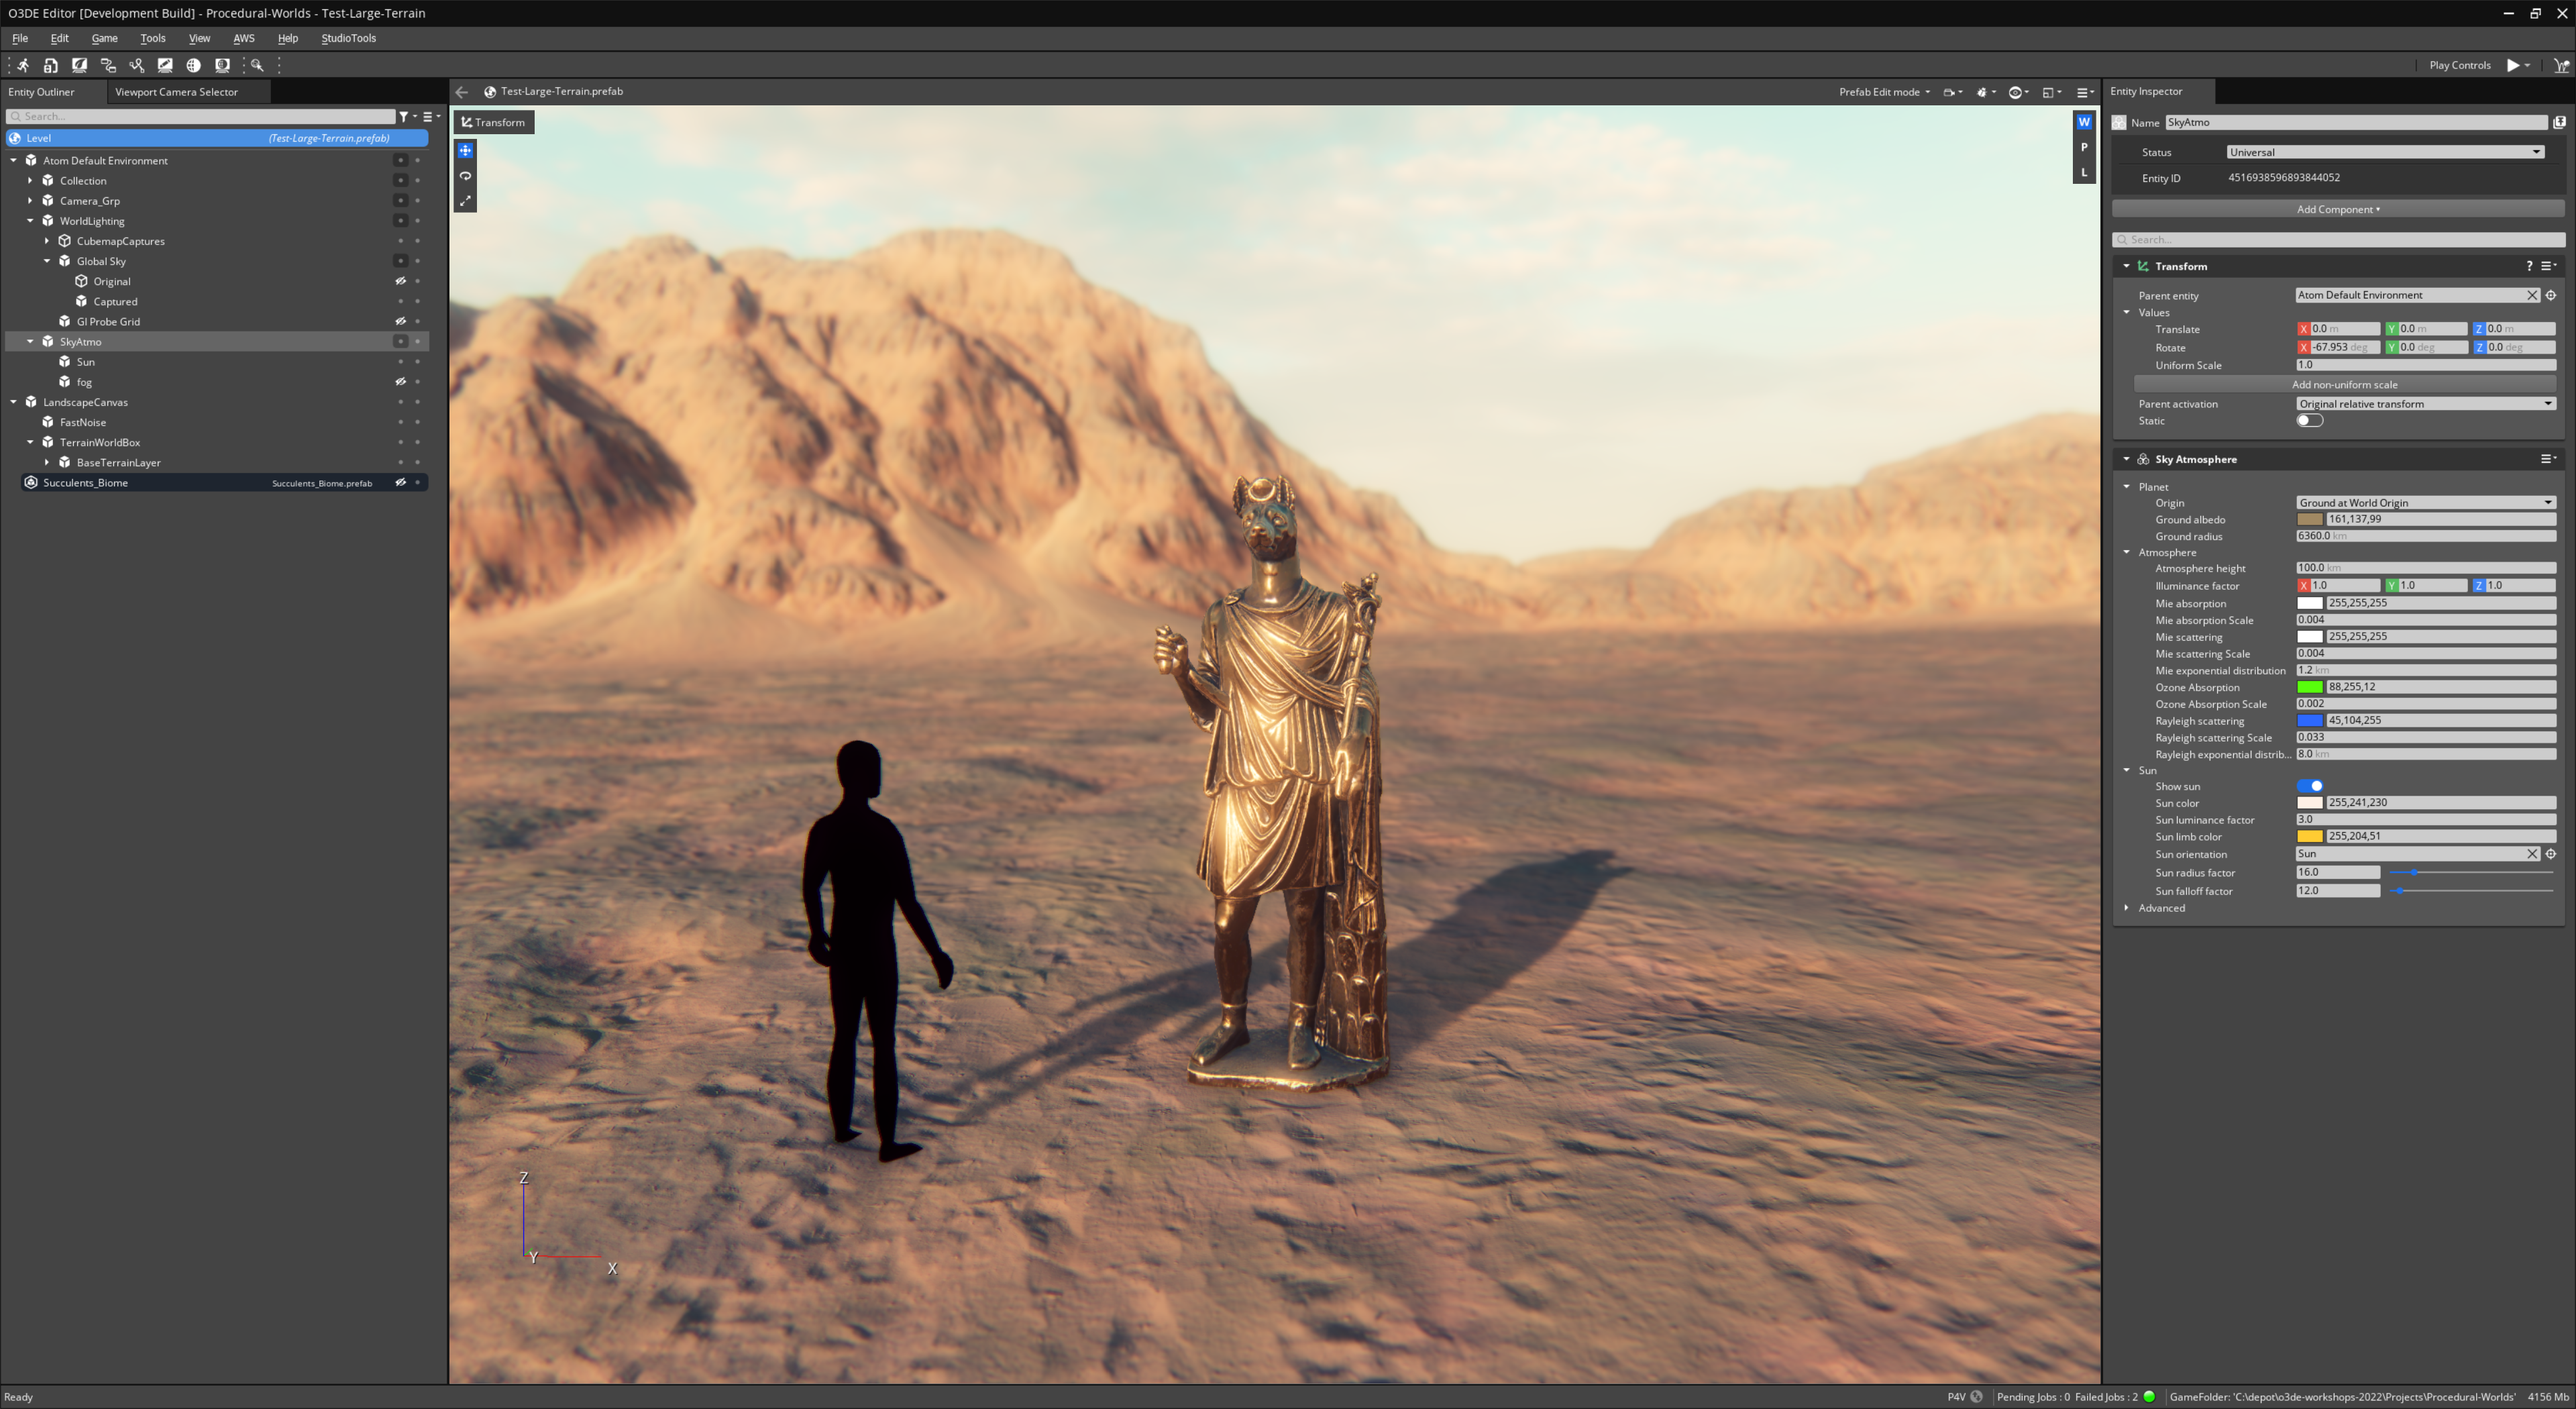Toggle visibility of Atom Default Environment
The width and height of the screenshot is (2576, 1409).
click(x=400, y=160)
